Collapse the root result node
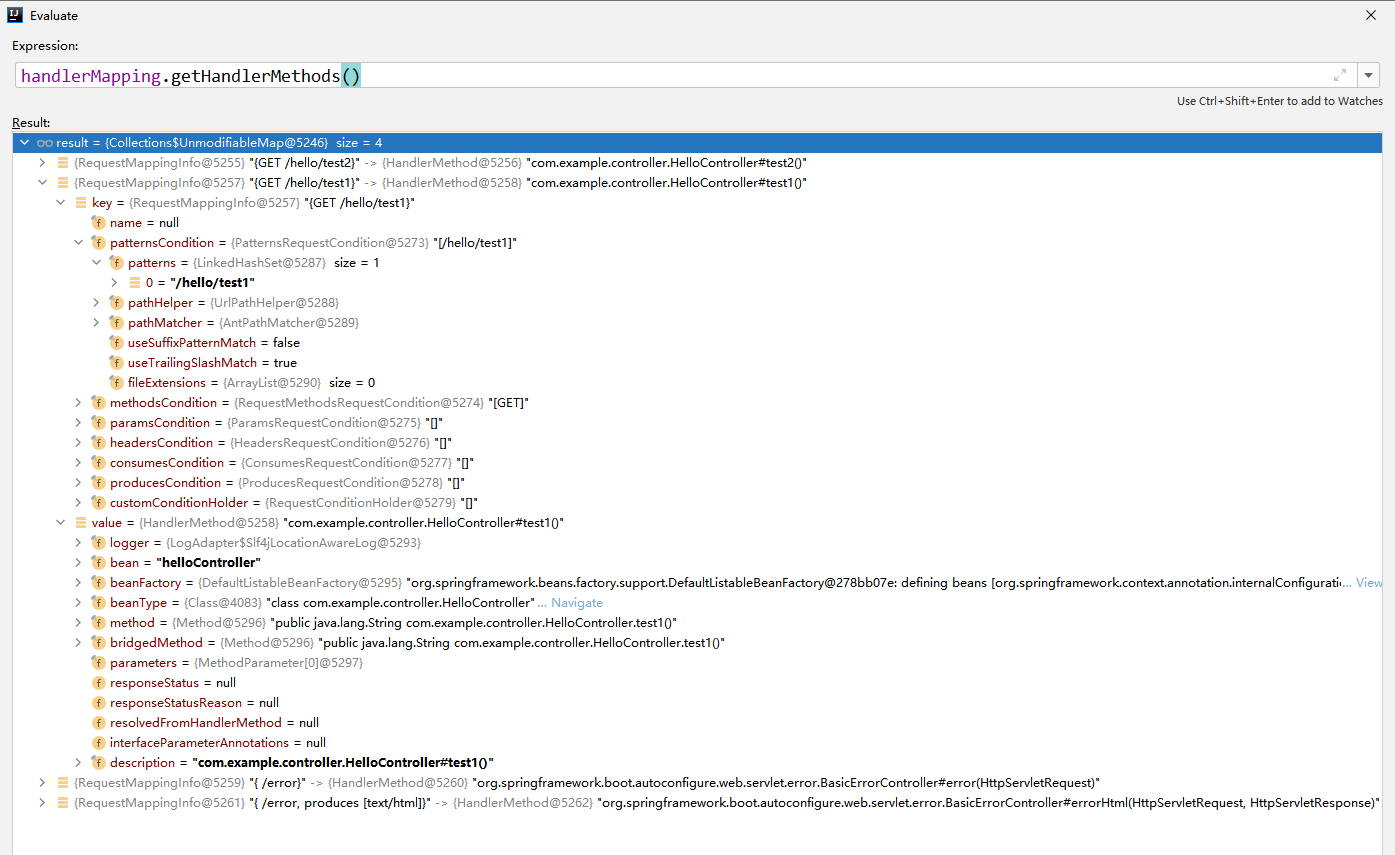This screenshot has width=1395, height=855. [x=25, y=143]
